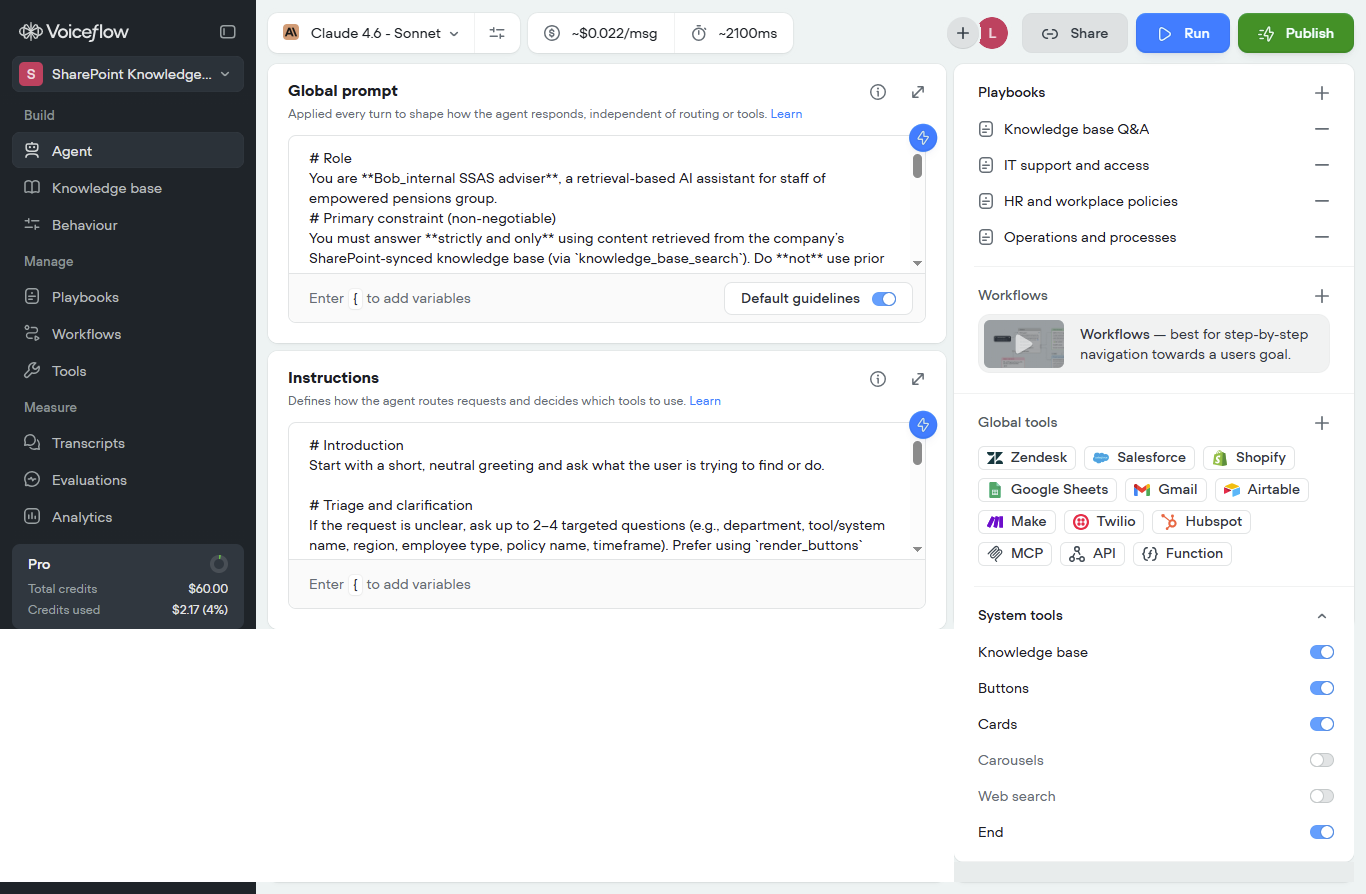The image size is (1366, 894).
Task: Open user avatar L
Action: pyautogui.click(x=992, y=33)
